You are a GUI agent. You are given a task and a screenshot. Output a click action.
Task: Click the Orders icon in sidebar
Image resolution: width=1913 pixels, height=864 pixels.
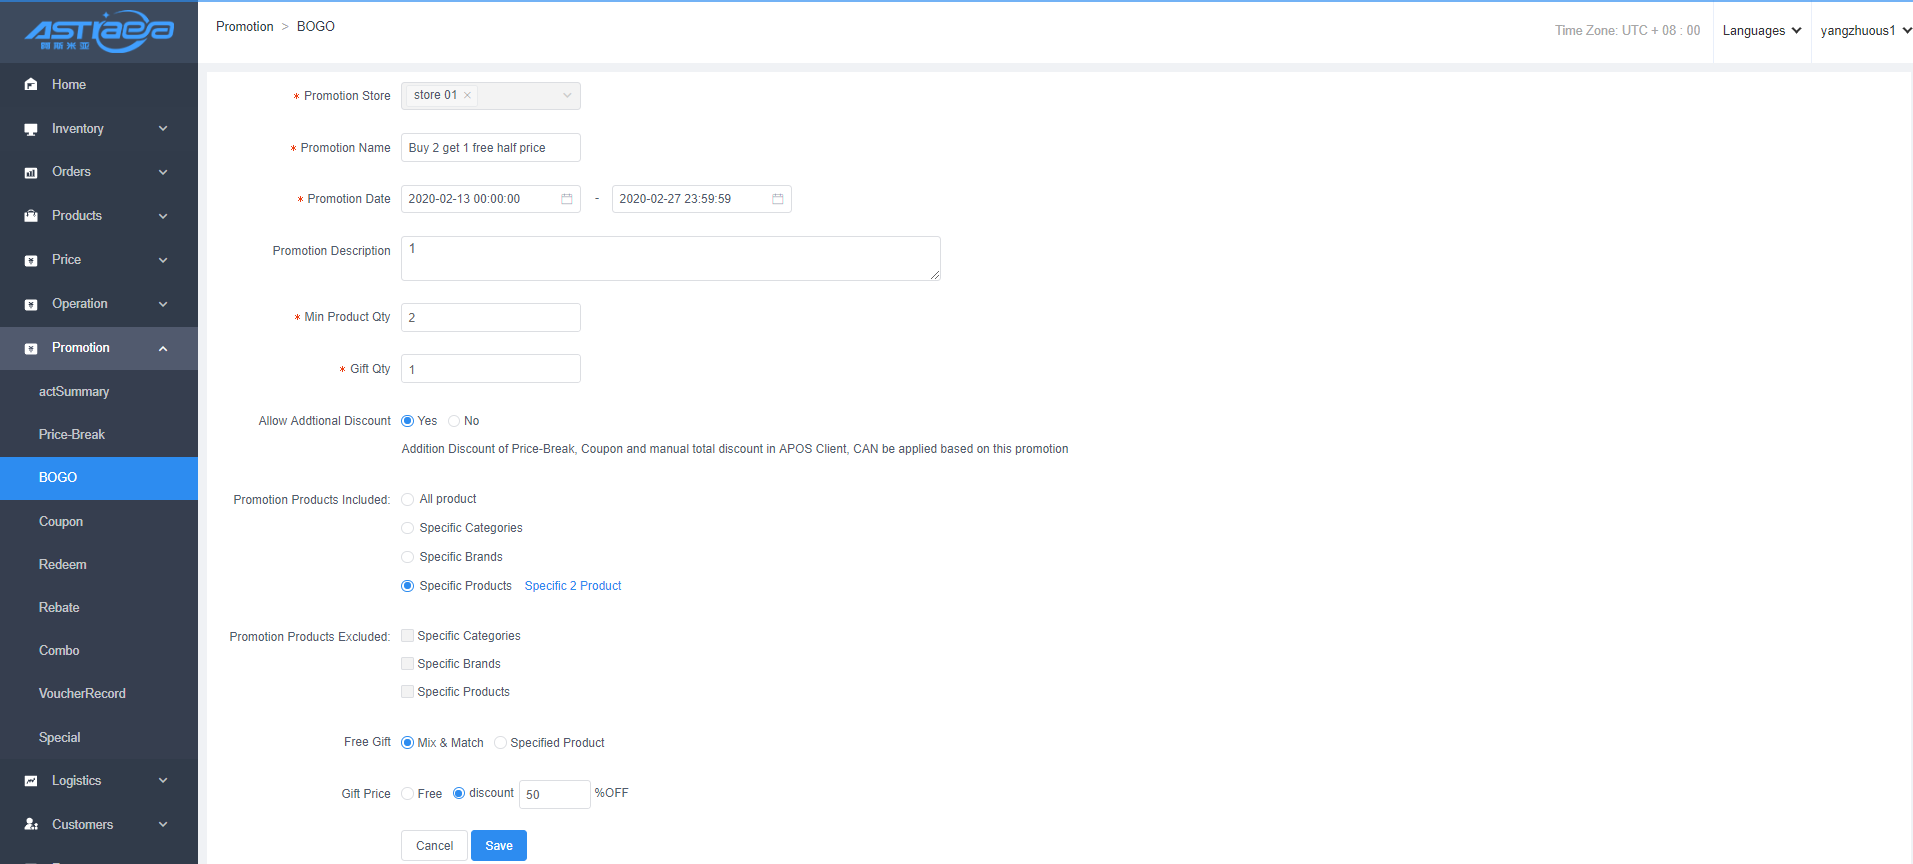point(31,173)
